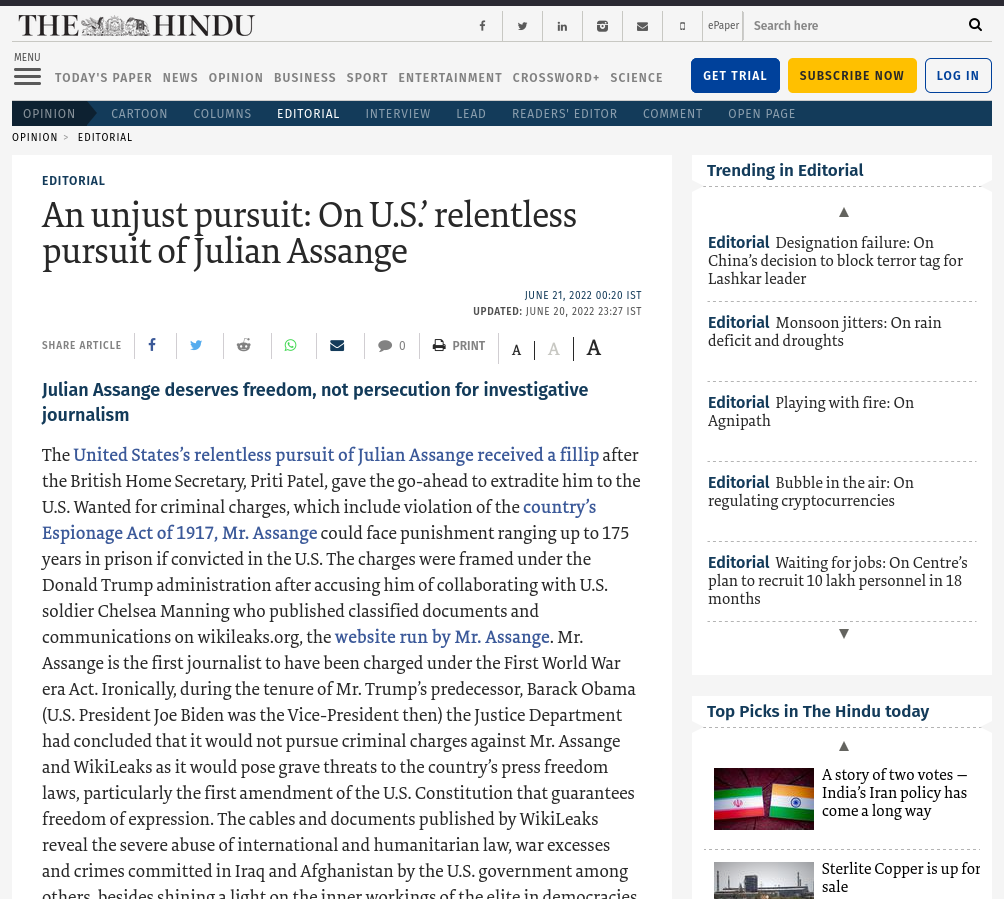Switch to the Readers' Editor tab
The height and width of the screenshot is (899, 1004).
(x=564, y=113)
